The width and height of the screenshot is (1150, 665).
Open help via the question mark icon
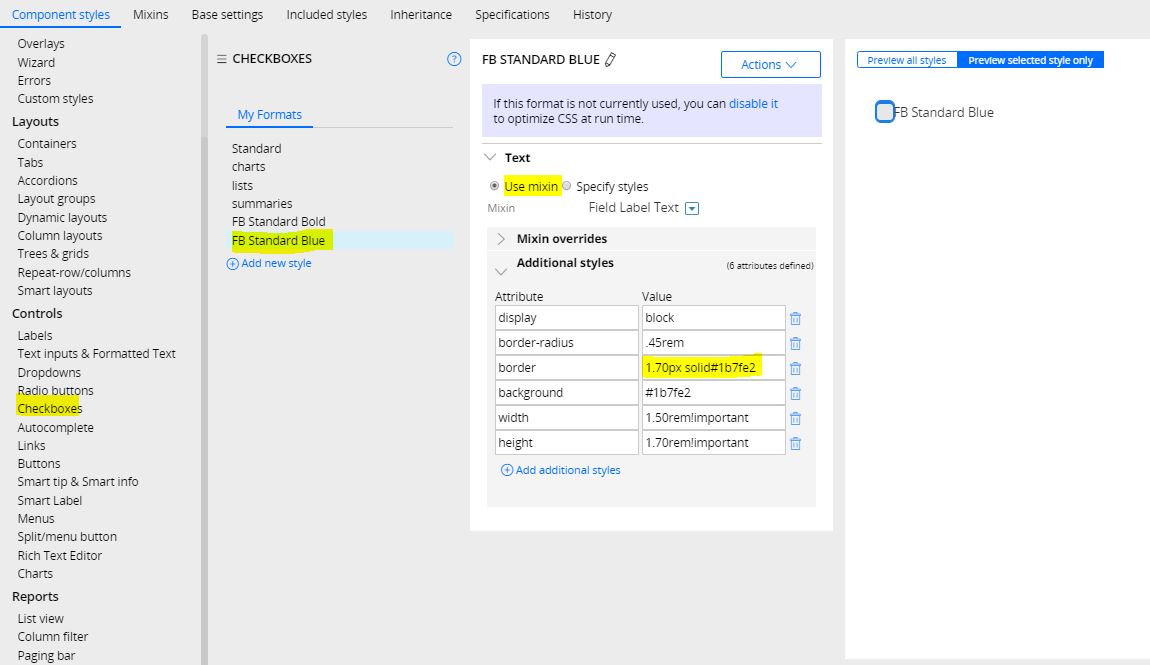point(455,59)
